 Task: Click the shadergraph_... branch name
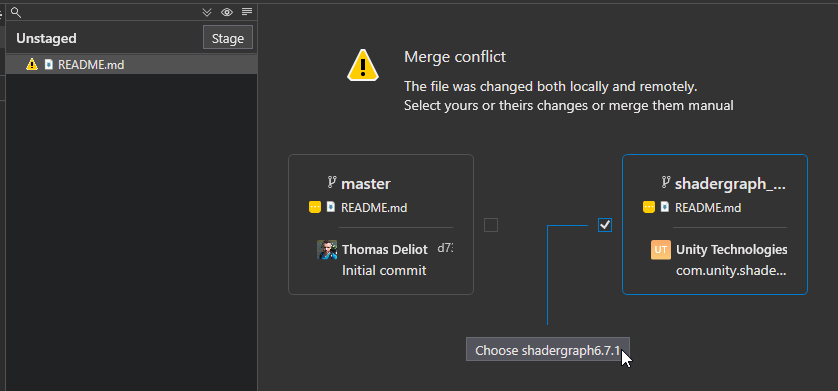731,184
